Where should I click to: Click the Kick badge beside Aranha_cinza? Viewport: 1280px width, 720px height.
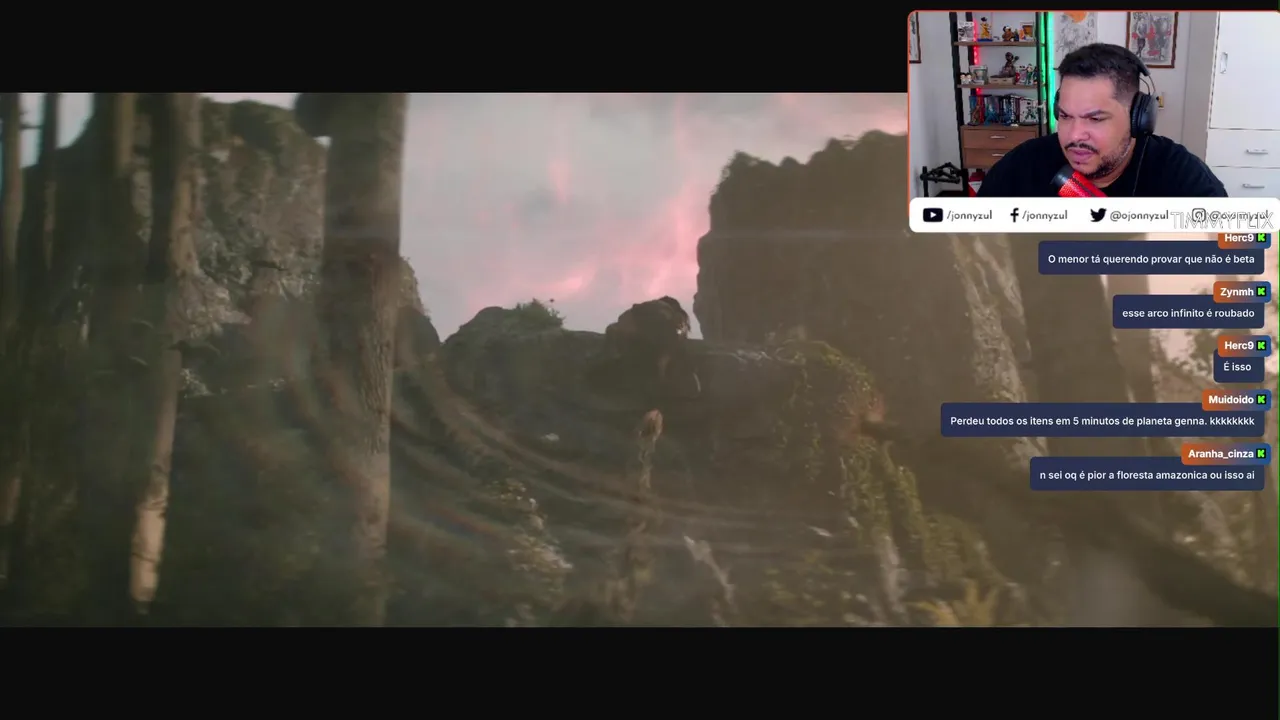1262,454
